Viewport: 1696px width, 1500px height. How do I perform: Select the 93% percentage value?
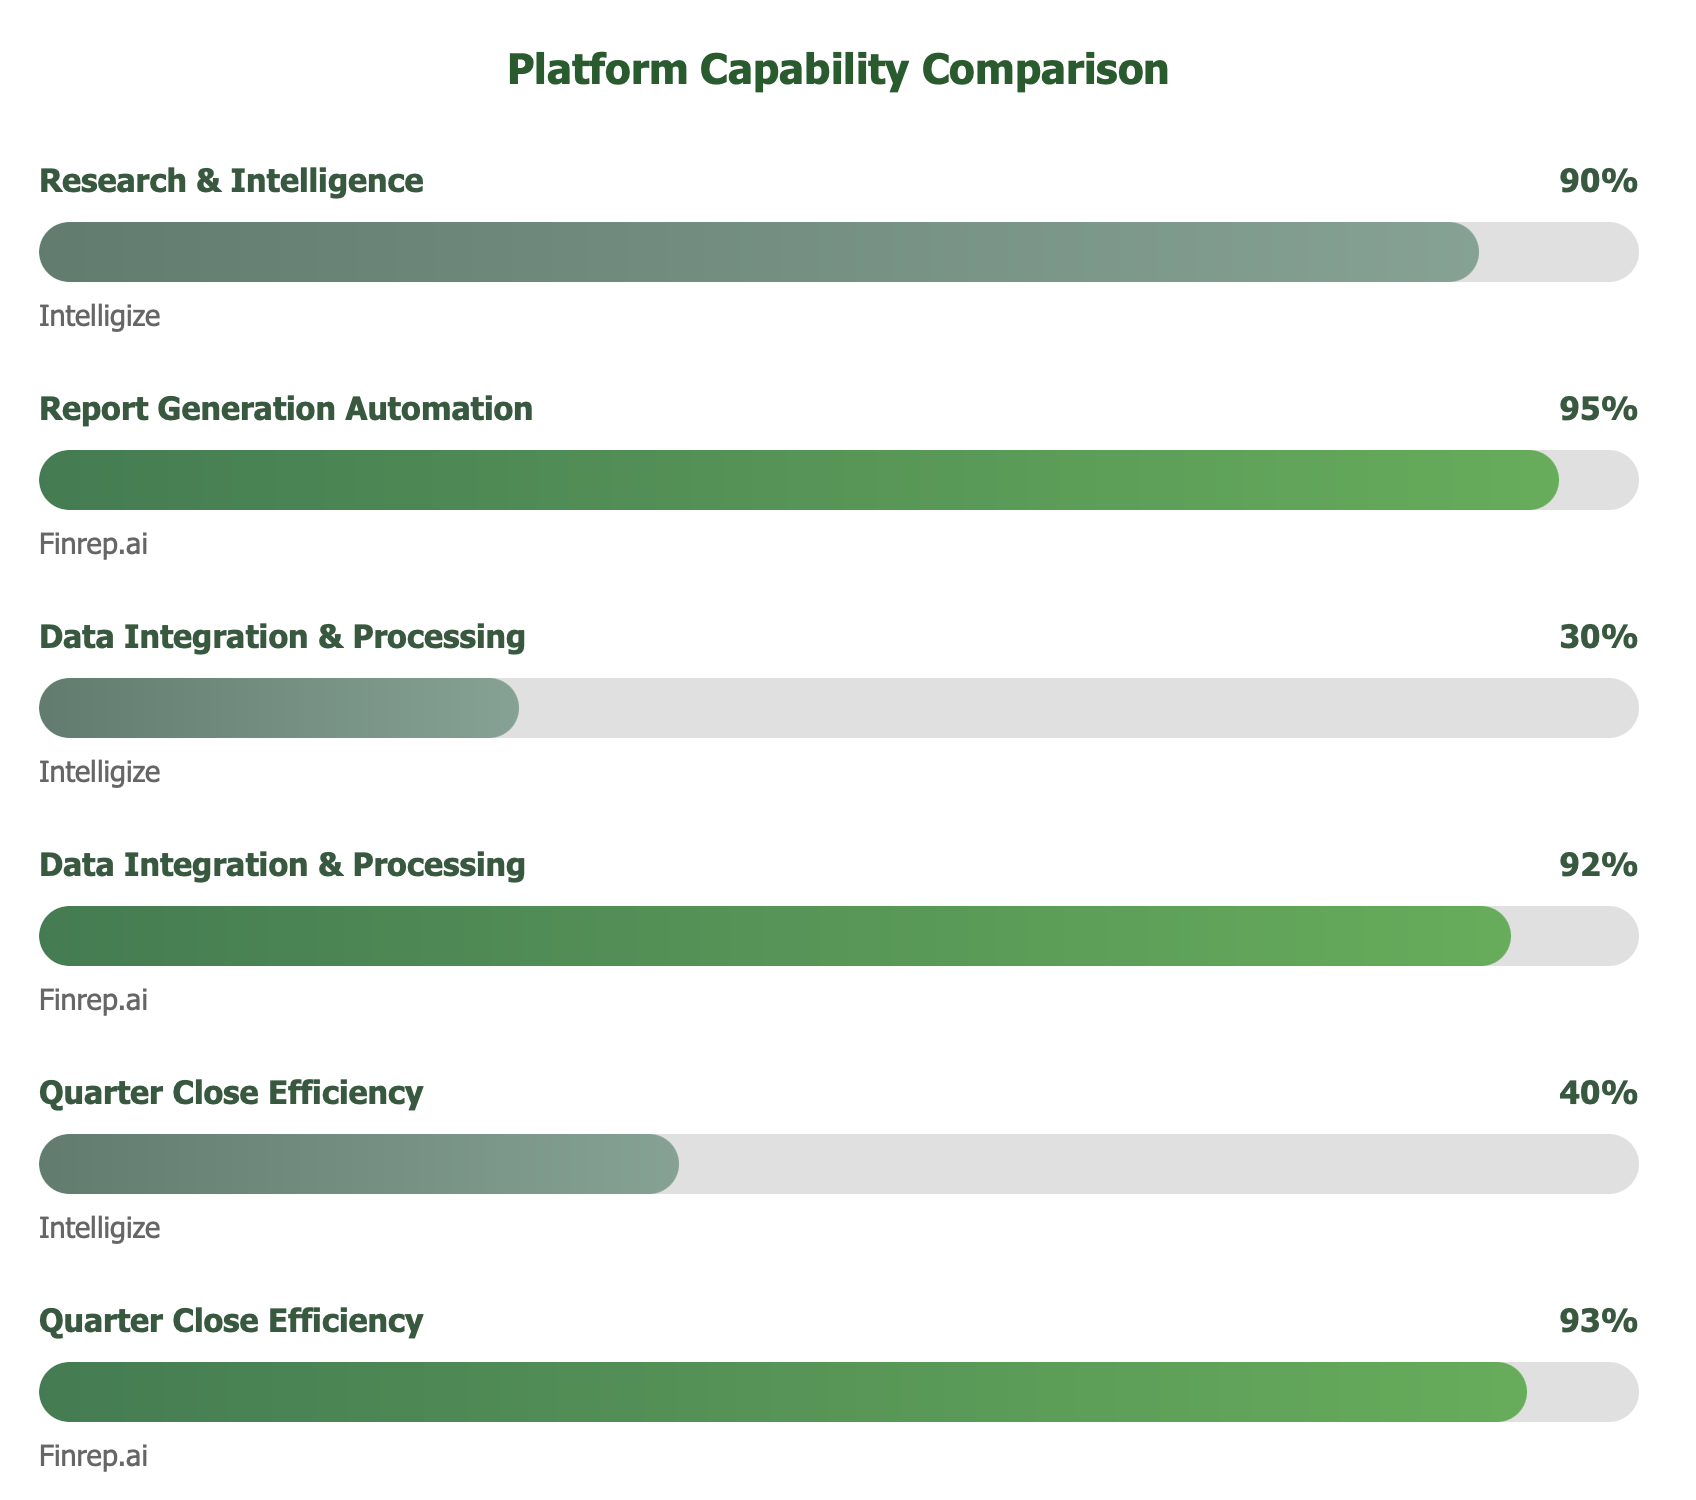[1597, 1321]
